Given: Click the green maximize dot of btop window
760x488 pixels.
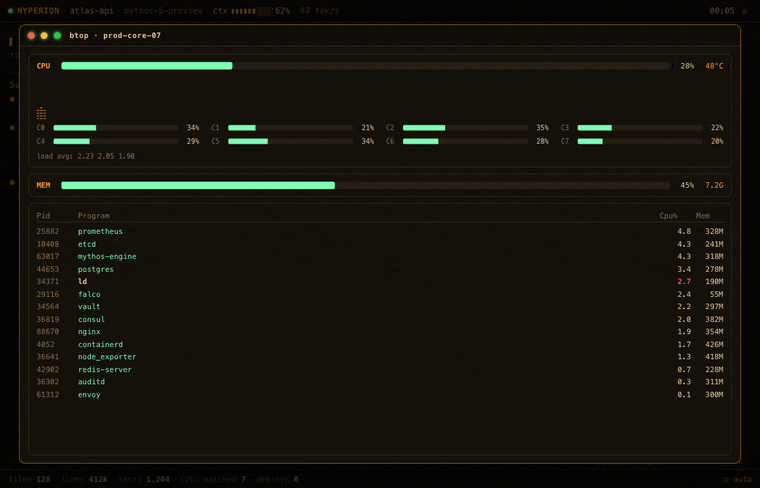Looking at the screenshot, I should (57, 35).
